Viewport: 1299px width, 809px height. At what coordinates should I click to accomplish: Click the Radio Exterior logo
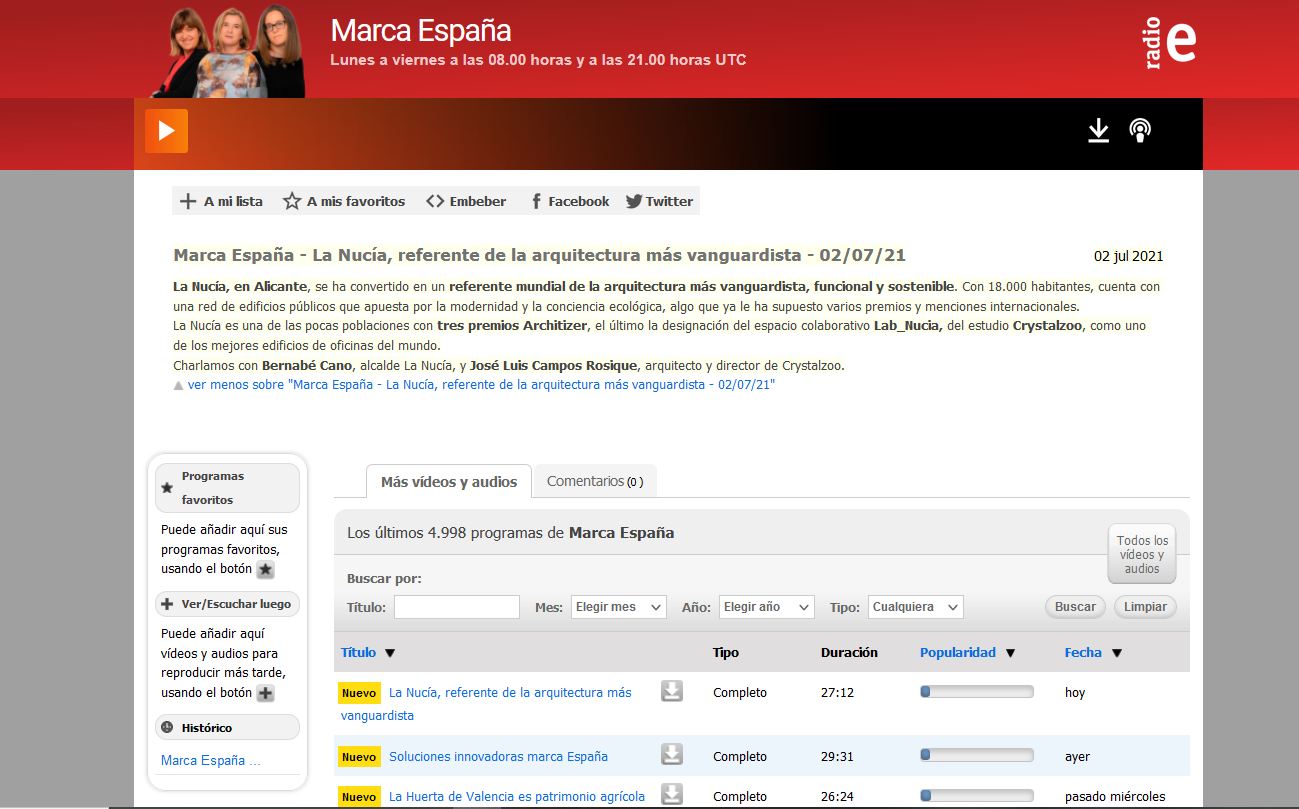[x=1171, y=41]
